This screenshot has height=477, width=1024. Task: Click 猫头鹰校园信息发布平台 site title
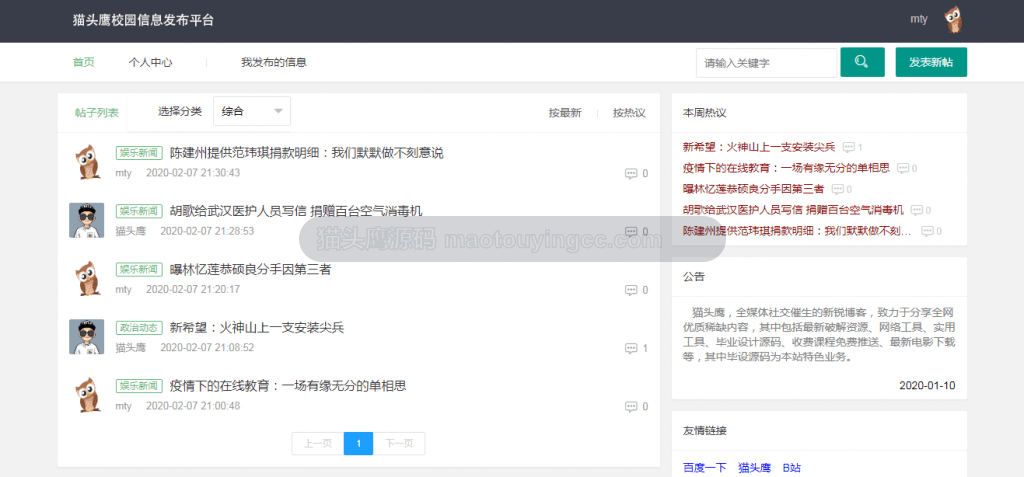pos(143,20)
